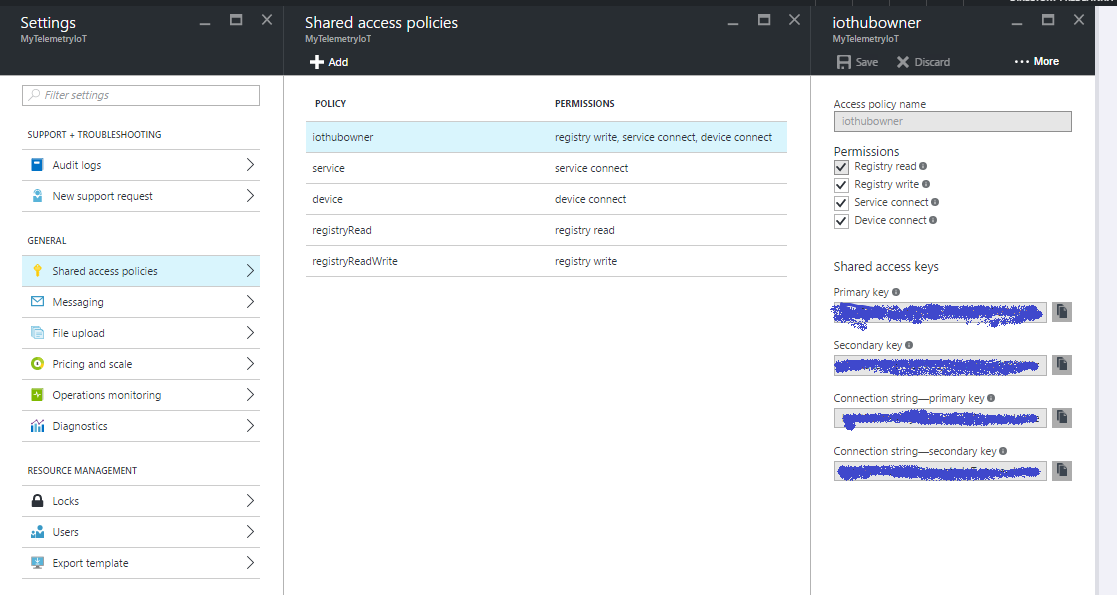Expand Export template chevron
This screenshot has width=1117, height=595.
click(x=249, y=563)
